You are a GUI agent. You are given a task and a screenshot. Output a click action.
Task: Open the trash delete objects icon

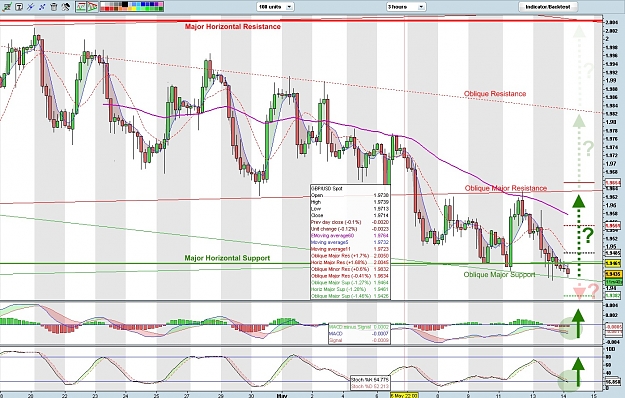click(54, 7)
